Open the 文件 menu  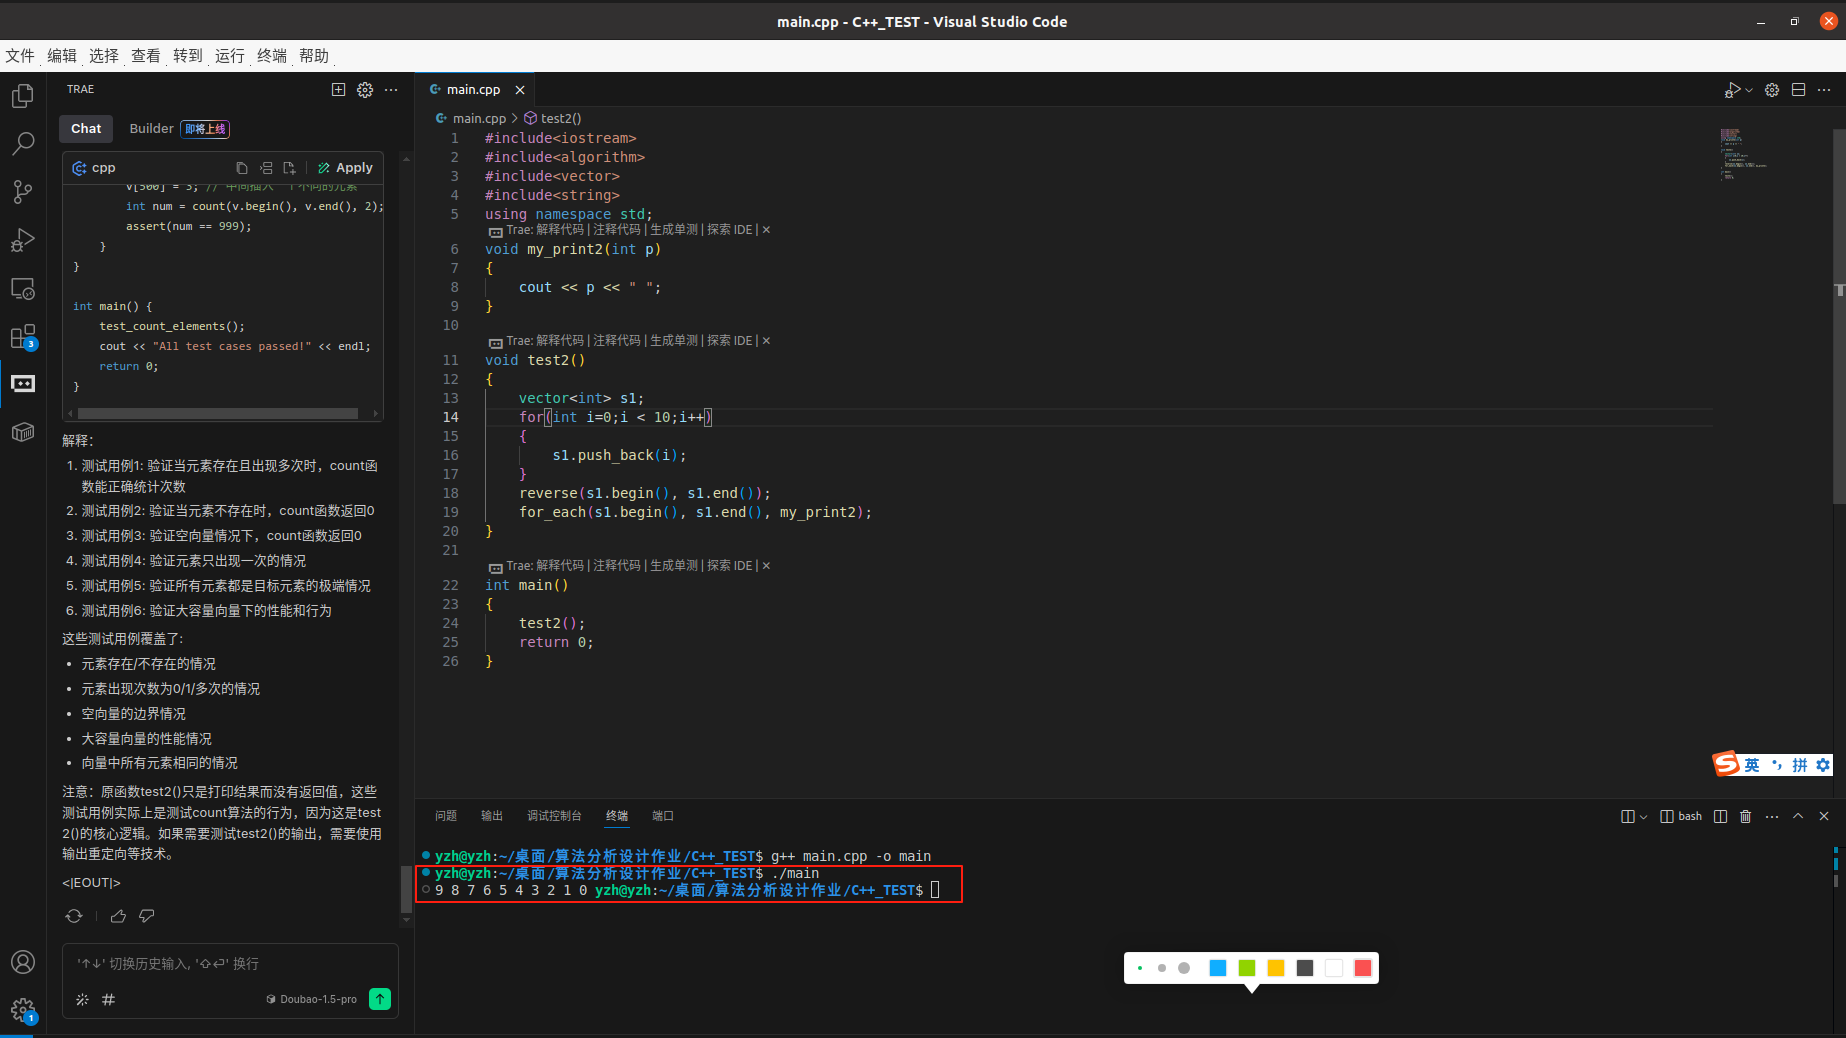(20, 56)
